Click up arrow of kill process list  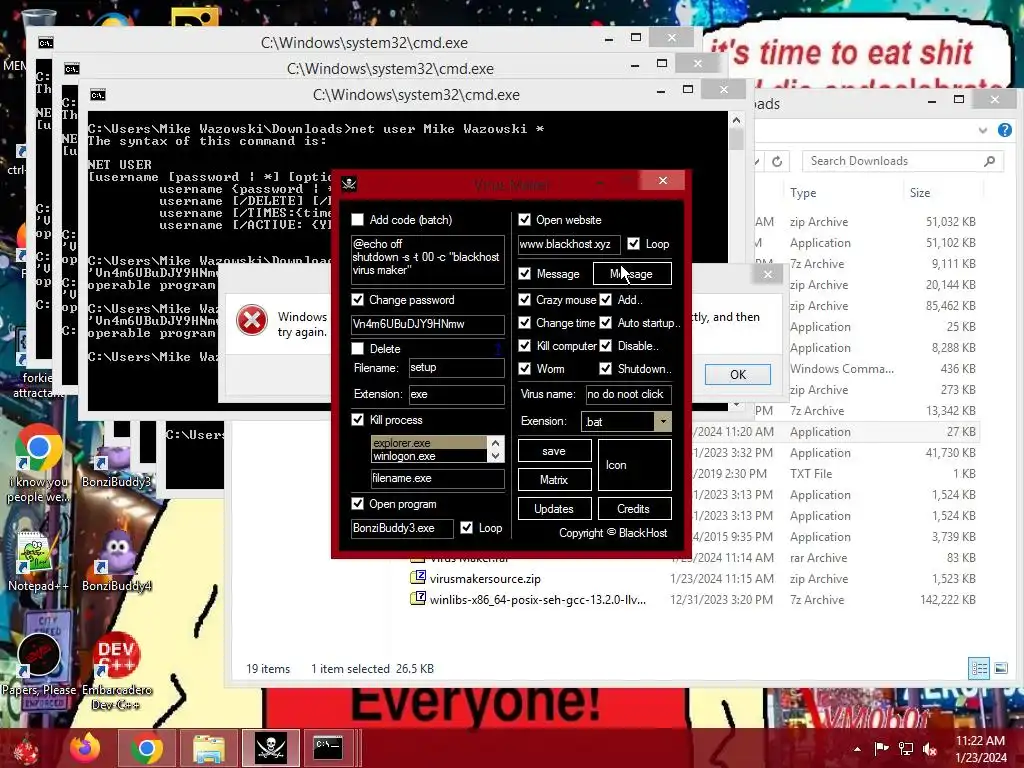click(x=496, y=442)
